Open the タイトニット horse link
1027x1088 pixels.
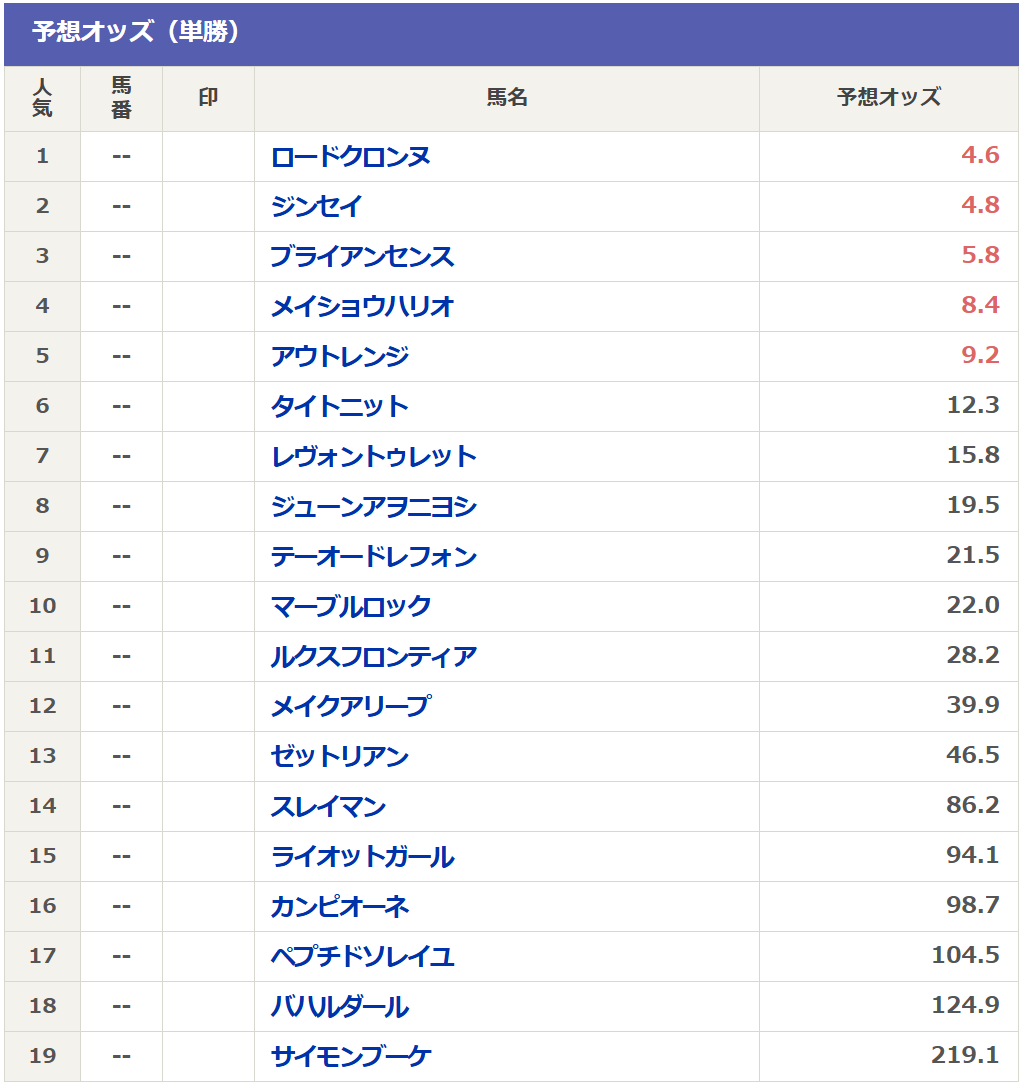tap(339, 407)
